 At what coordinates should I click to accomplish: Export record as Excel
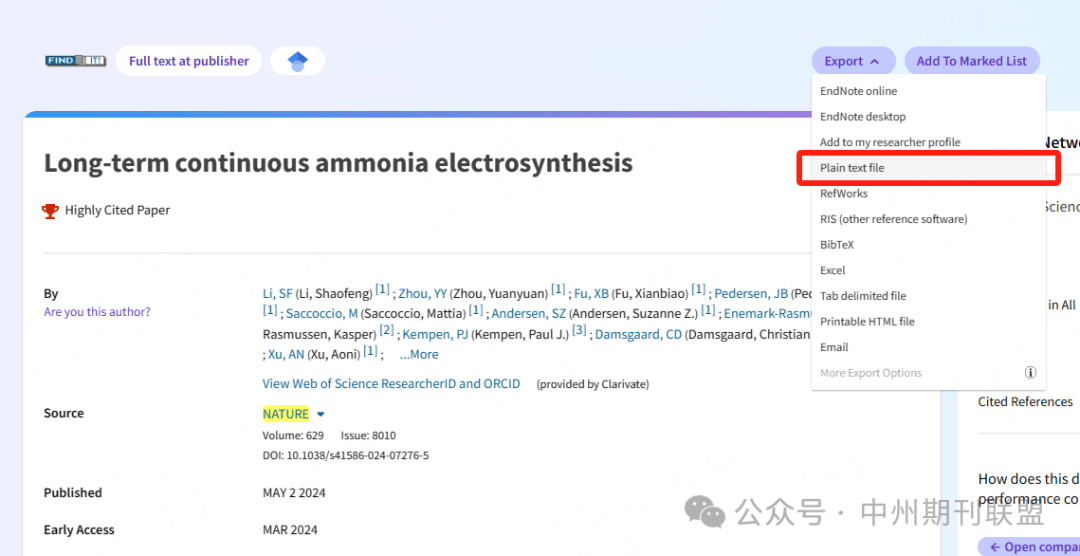(832, 270)
